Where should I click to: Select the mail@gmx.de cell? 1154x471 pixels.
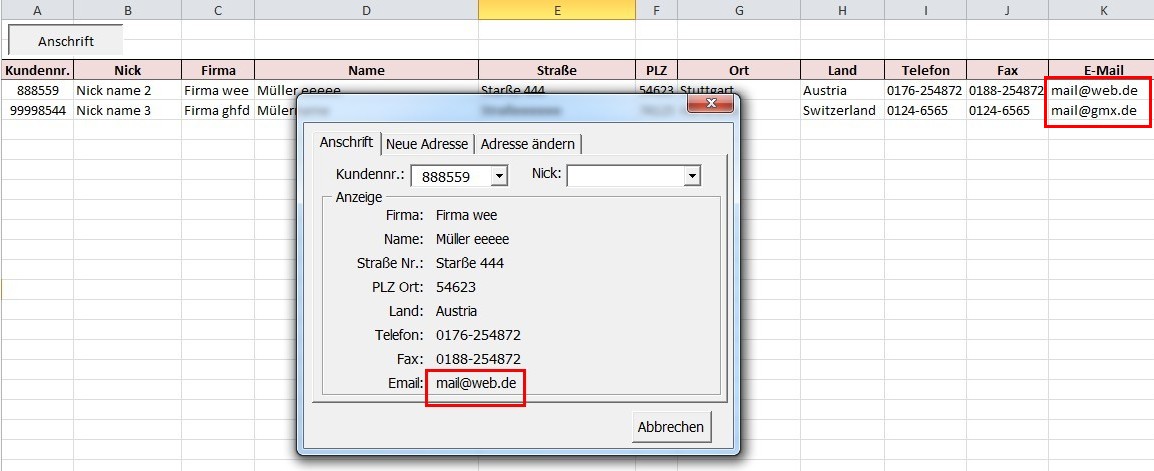pyautogui.click(x=1101, y=110)
